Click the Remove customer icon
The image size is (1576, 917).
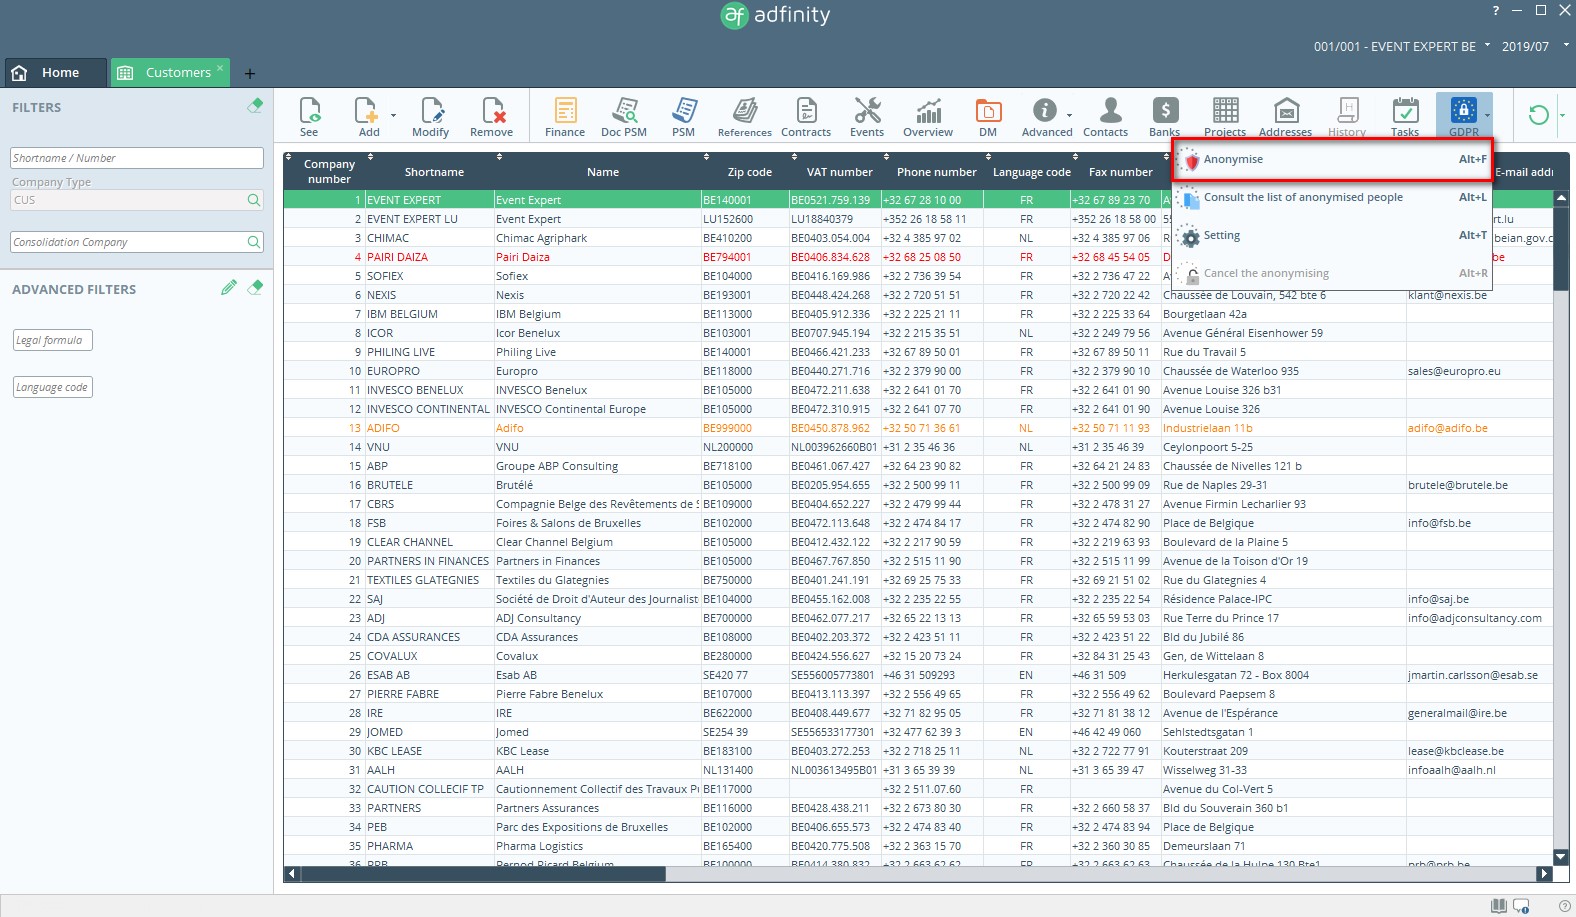click(x=491, y=116)
